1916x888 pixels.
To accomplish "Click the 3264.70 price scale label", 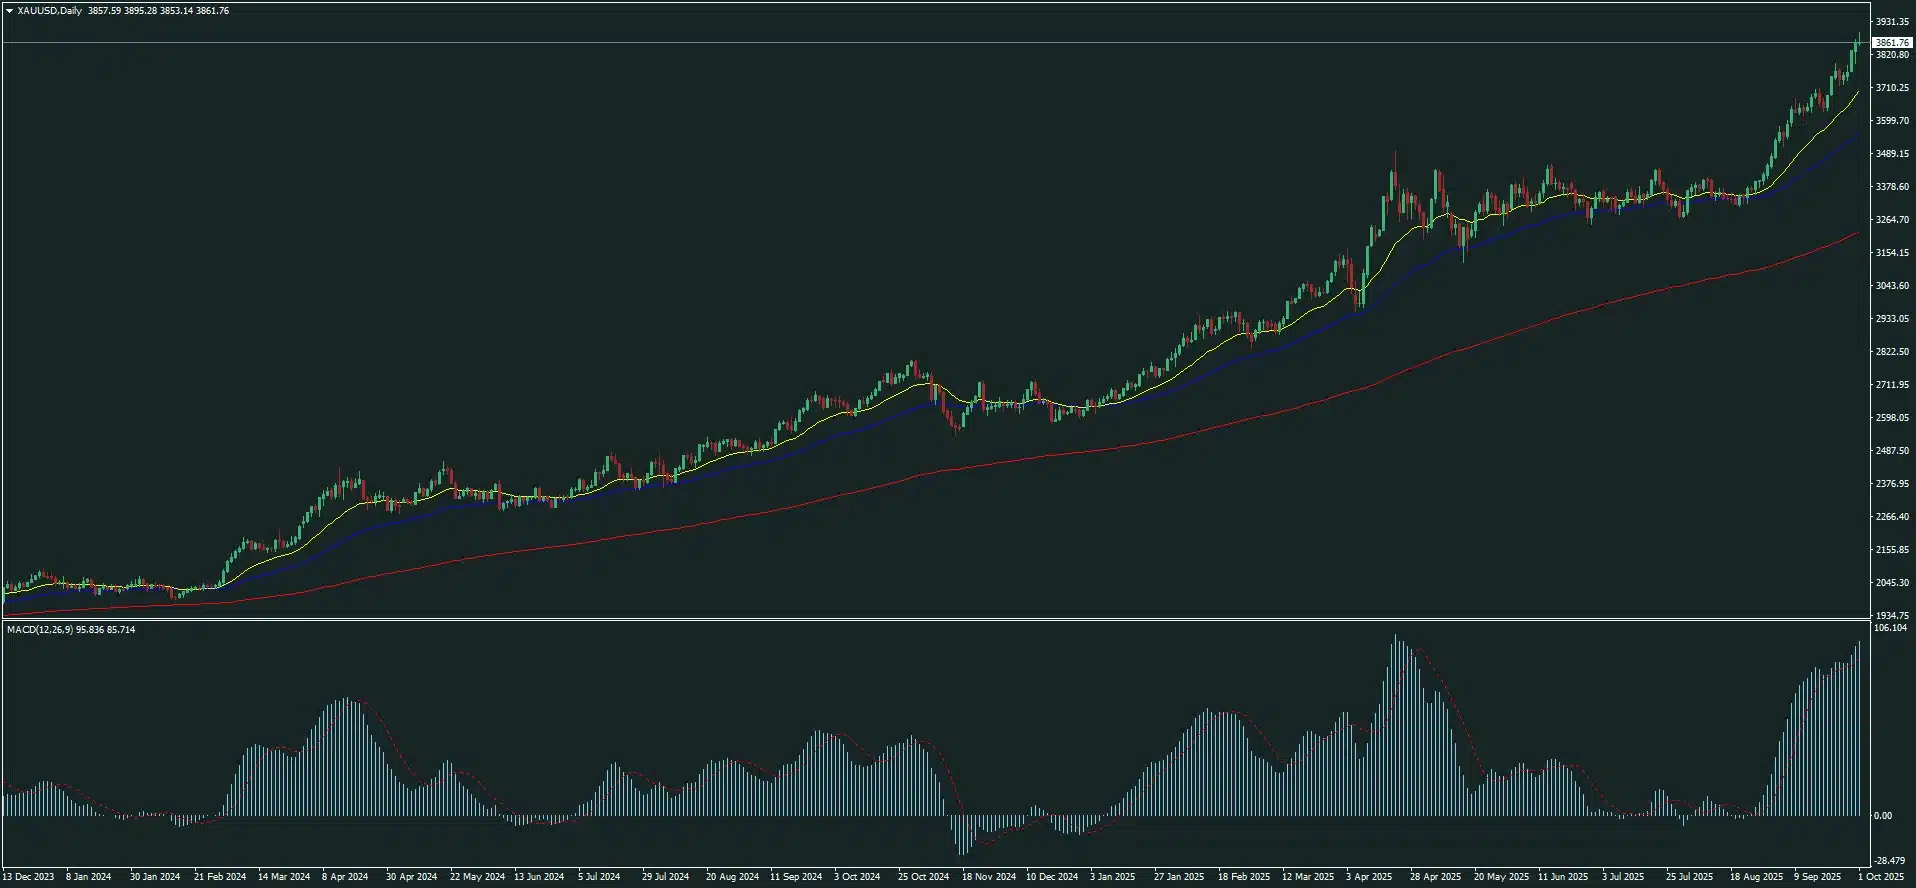I will pyautogui.click(x=1891, y=220).
